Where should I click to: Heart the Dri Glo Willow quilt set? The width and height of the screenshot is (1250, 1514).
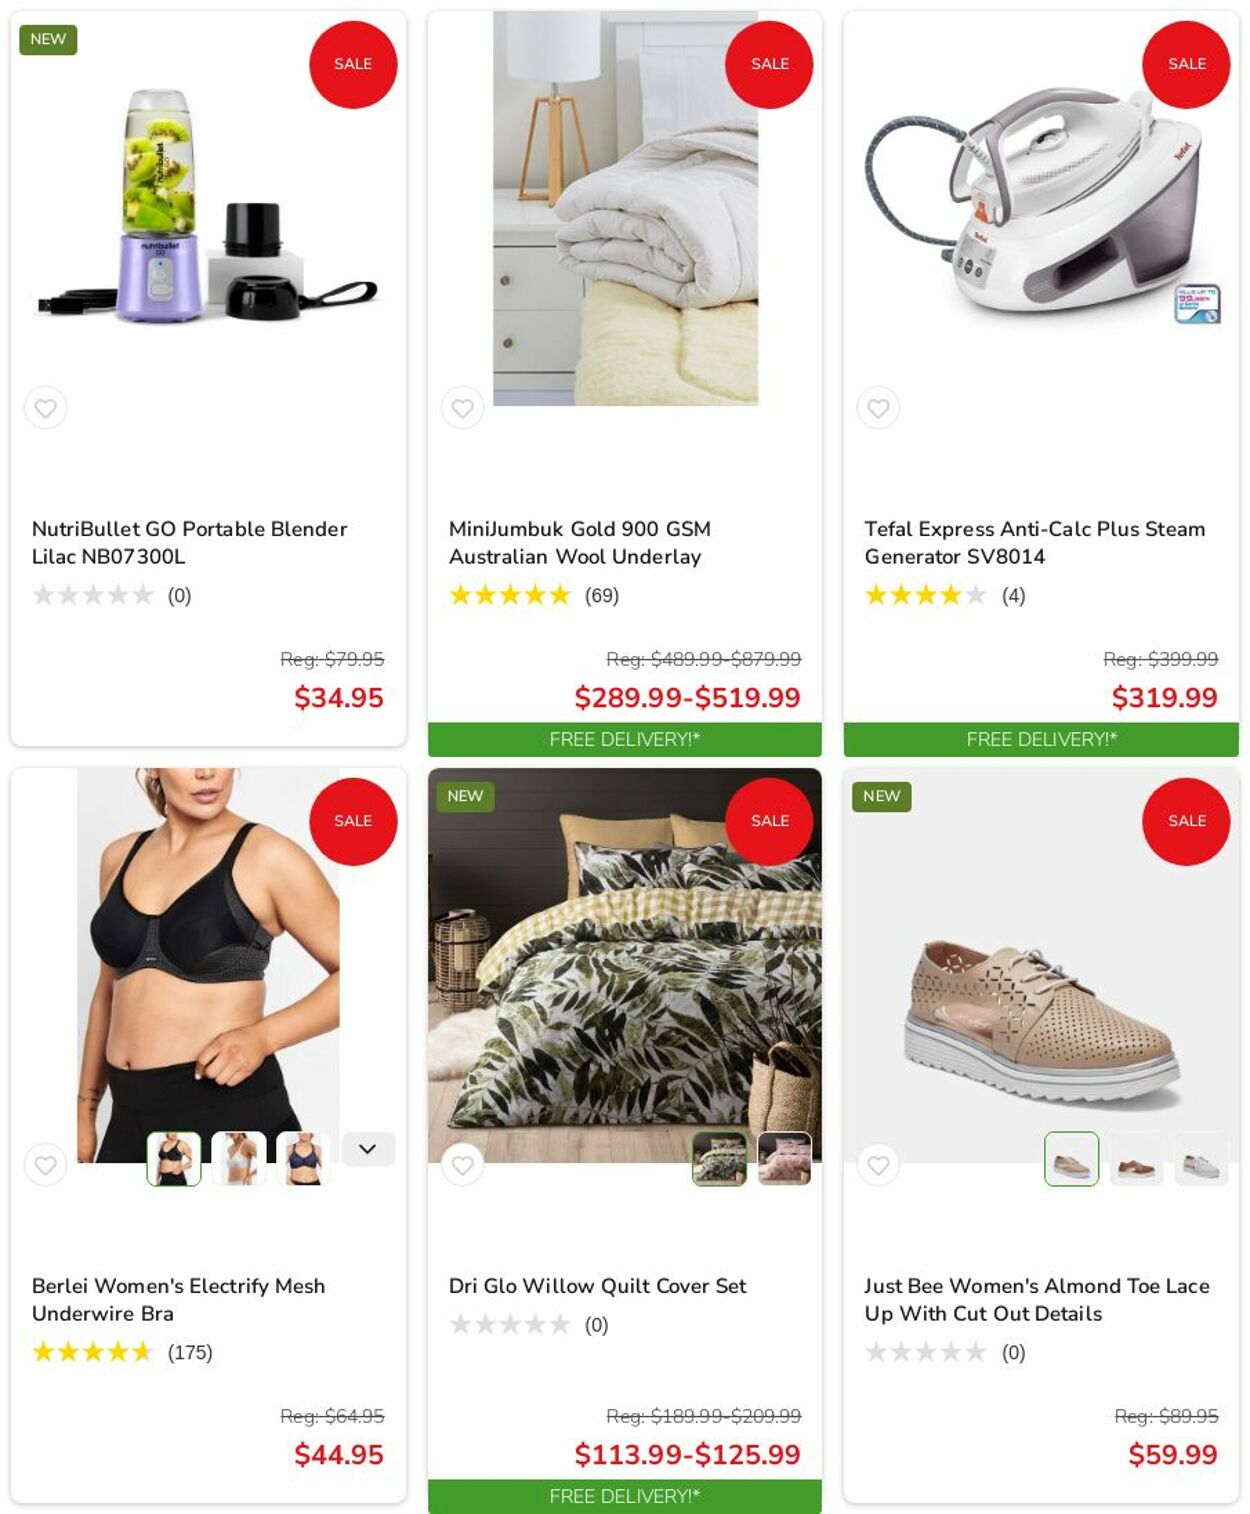[462, 1165]
